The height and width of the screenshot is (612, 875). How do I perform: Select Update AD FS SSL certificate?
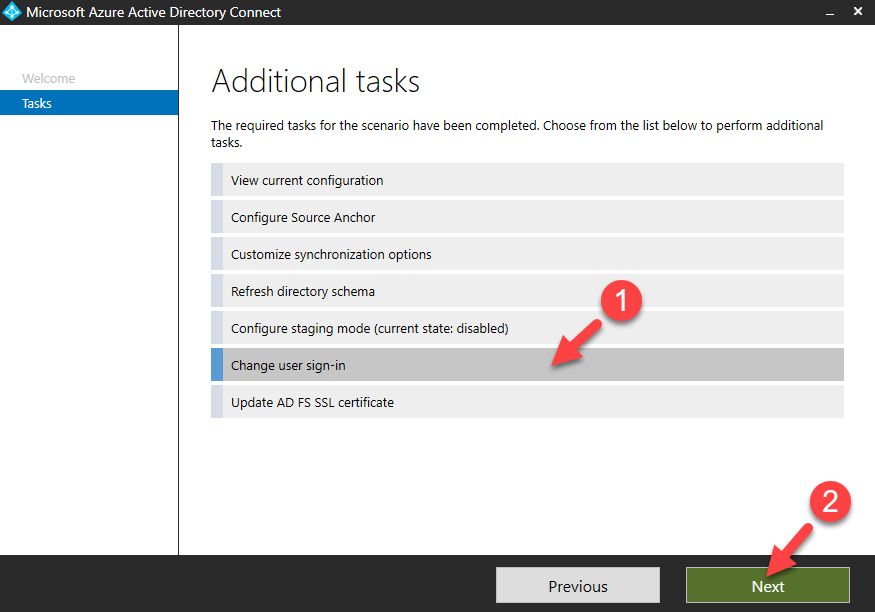527,402
